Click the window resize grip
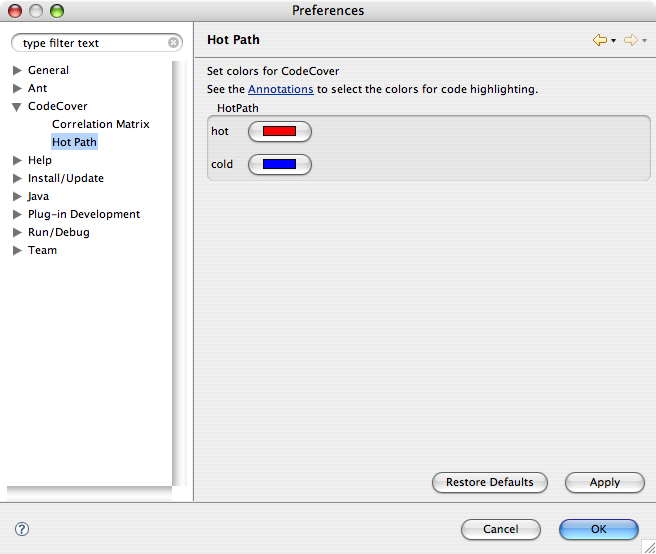The image size is (656, 554). (x=649, y=547)
